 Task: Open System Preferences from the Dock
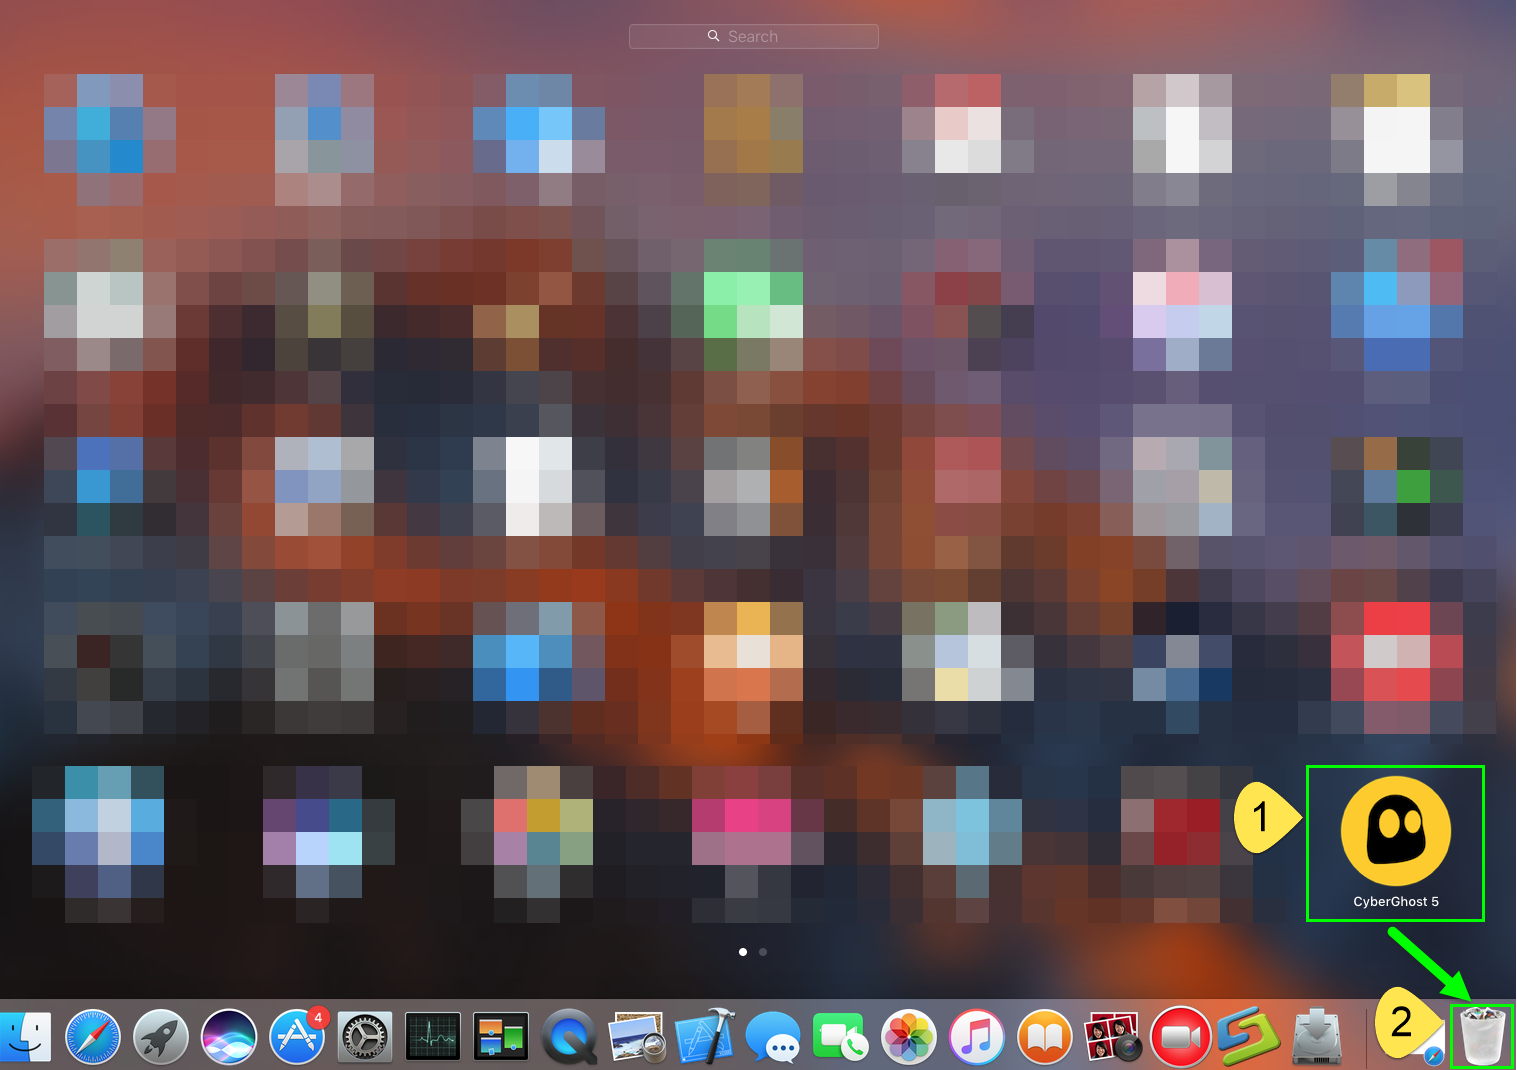(365, 1037)
